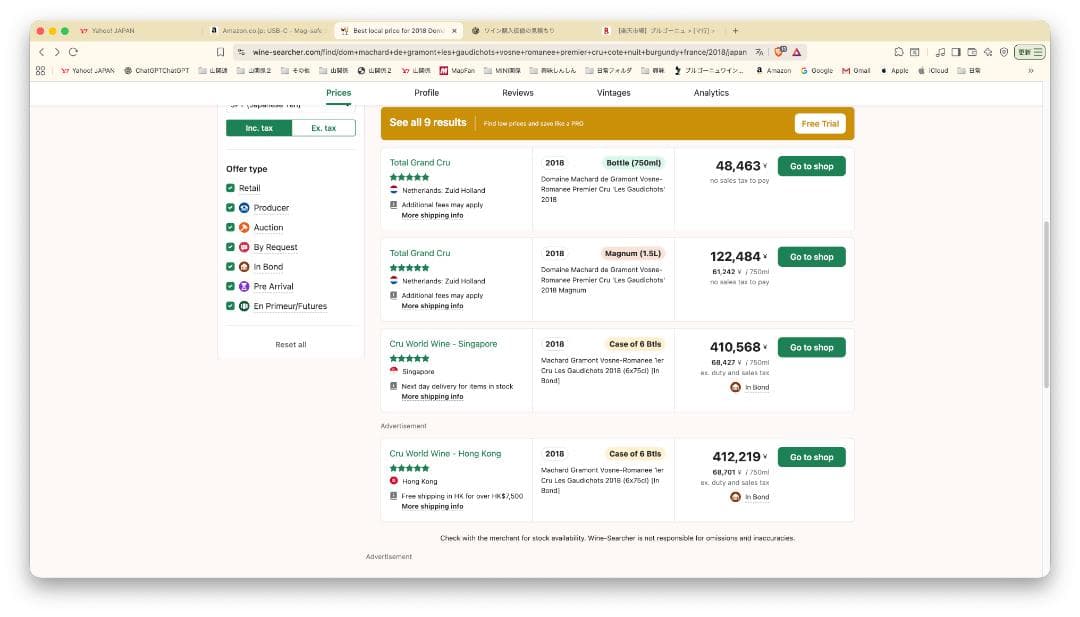The height and width of the screenshot is (617, 1080).
Task: Reload the page with the browser refresh icon
Action: [73, 51]
